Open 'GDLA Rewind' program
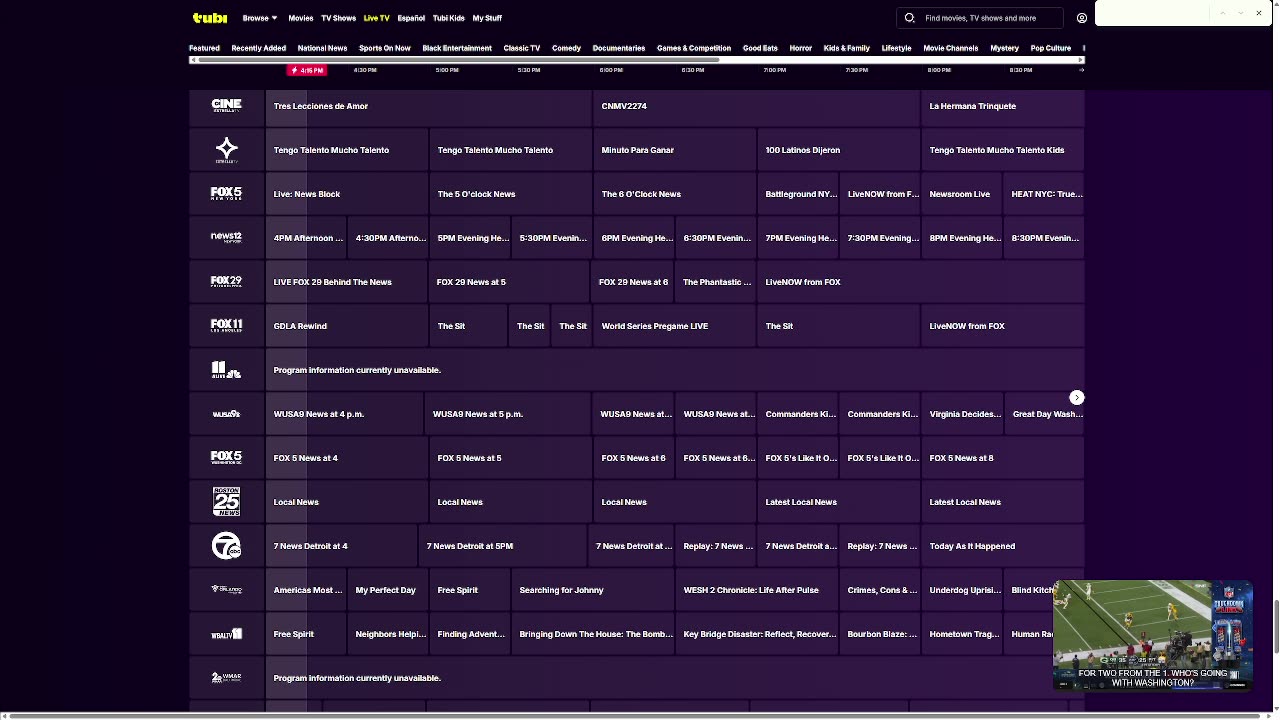The width and height of the screenshot is (1280, 720). (x=347, y=326)
